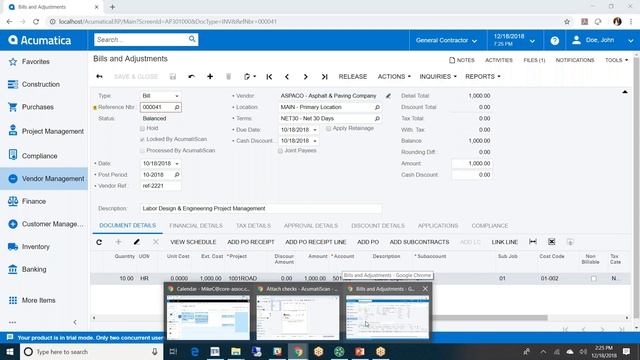Screen dimensions: 640x360
Task: Open the Banking workspace
Action: click(34, 269)
